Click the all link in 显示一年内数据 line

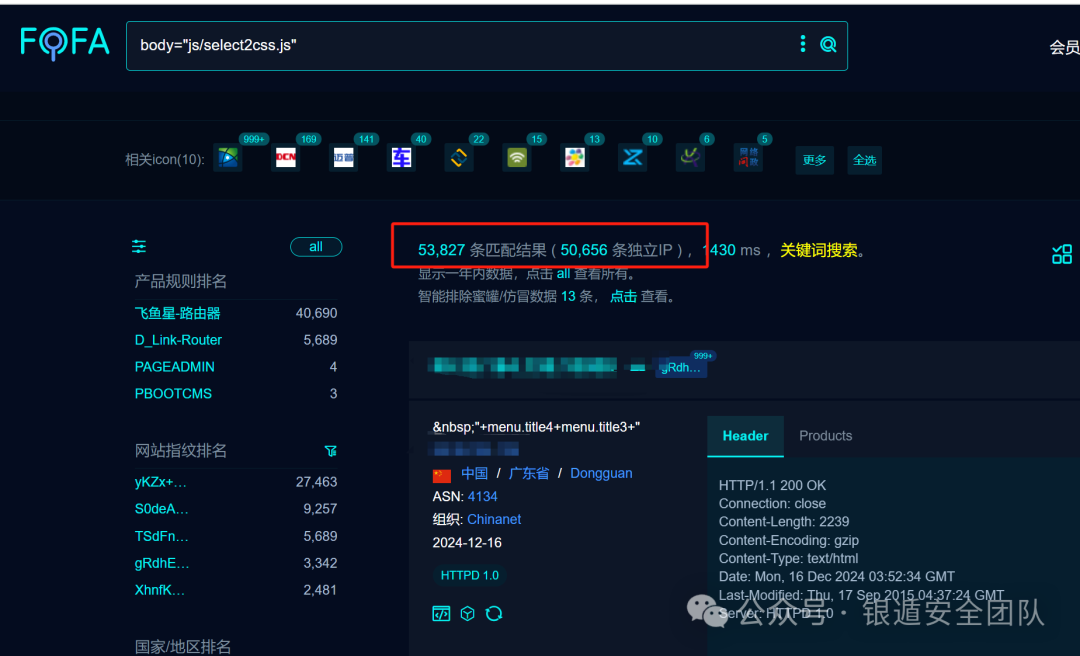[x=563, y=274]
